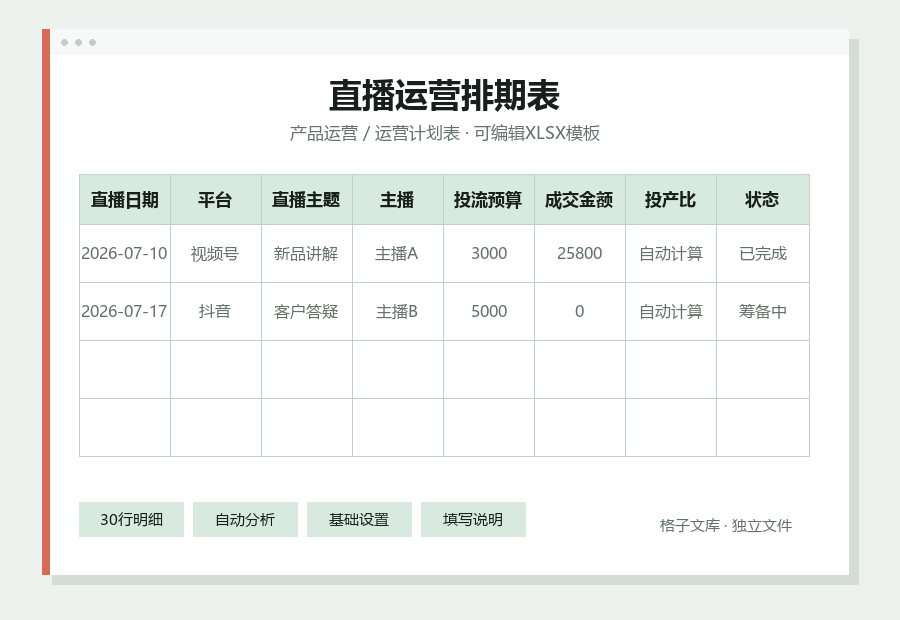Image resolution: width=900 pixels, height=620 pixels.
Task: Select 自动计算 in the 2026-07-17 row
Action: point(671,312)
